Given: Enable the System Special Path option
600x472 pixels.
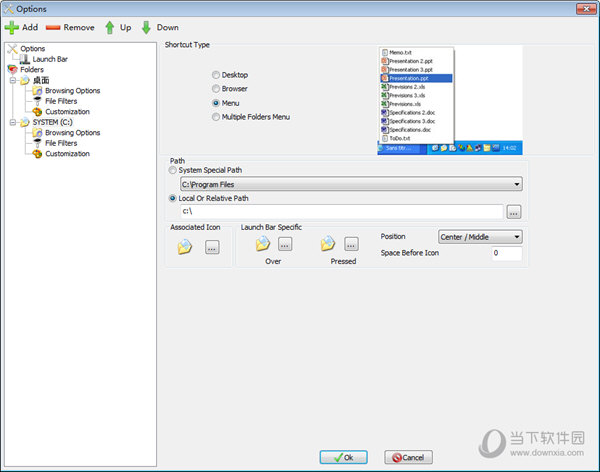Looking at the screenshot, I should click(x=174, y=170).
